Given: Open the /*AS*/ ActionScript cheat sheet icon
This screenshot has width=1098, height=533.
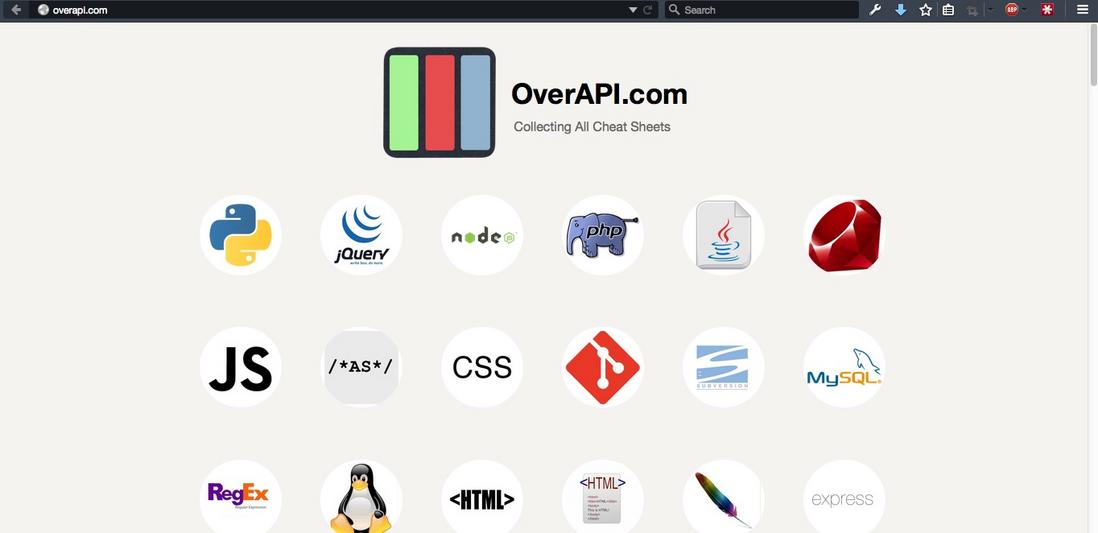Looking at the screenshot, I should click(361, 367).
